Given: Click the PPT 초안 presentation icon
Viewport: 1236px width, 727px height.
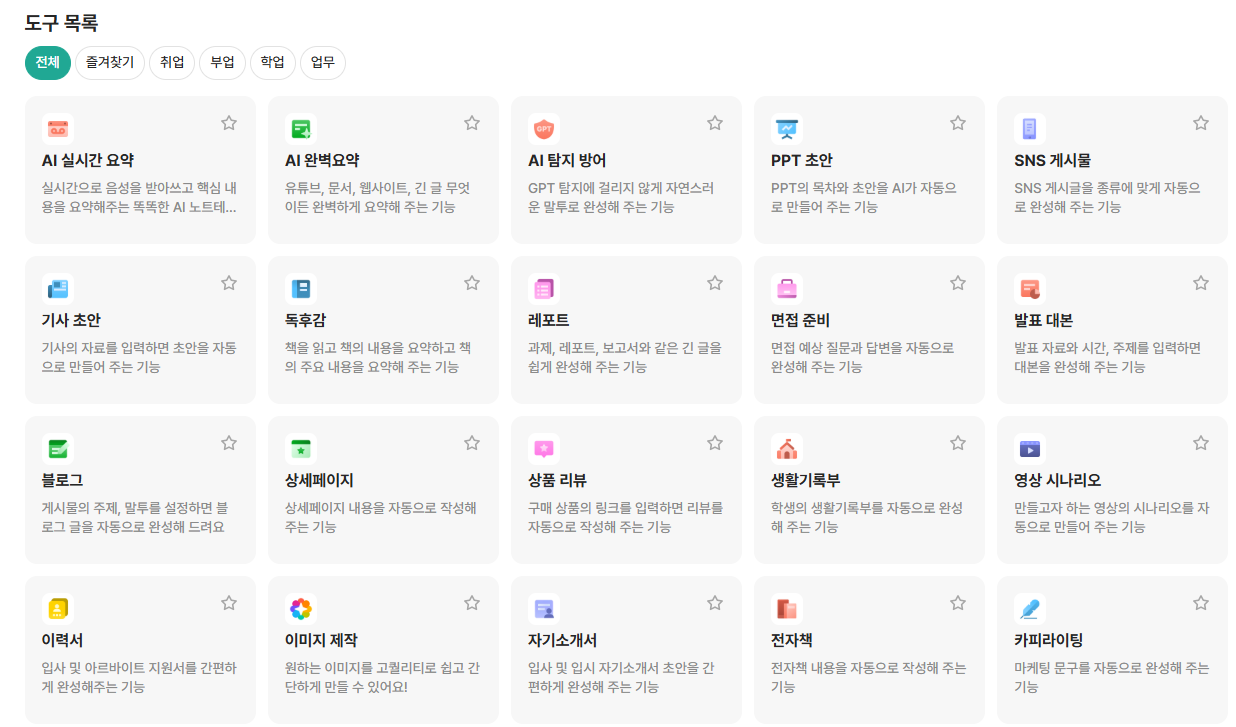Looking at the screenshot, I should click(787, 128).
